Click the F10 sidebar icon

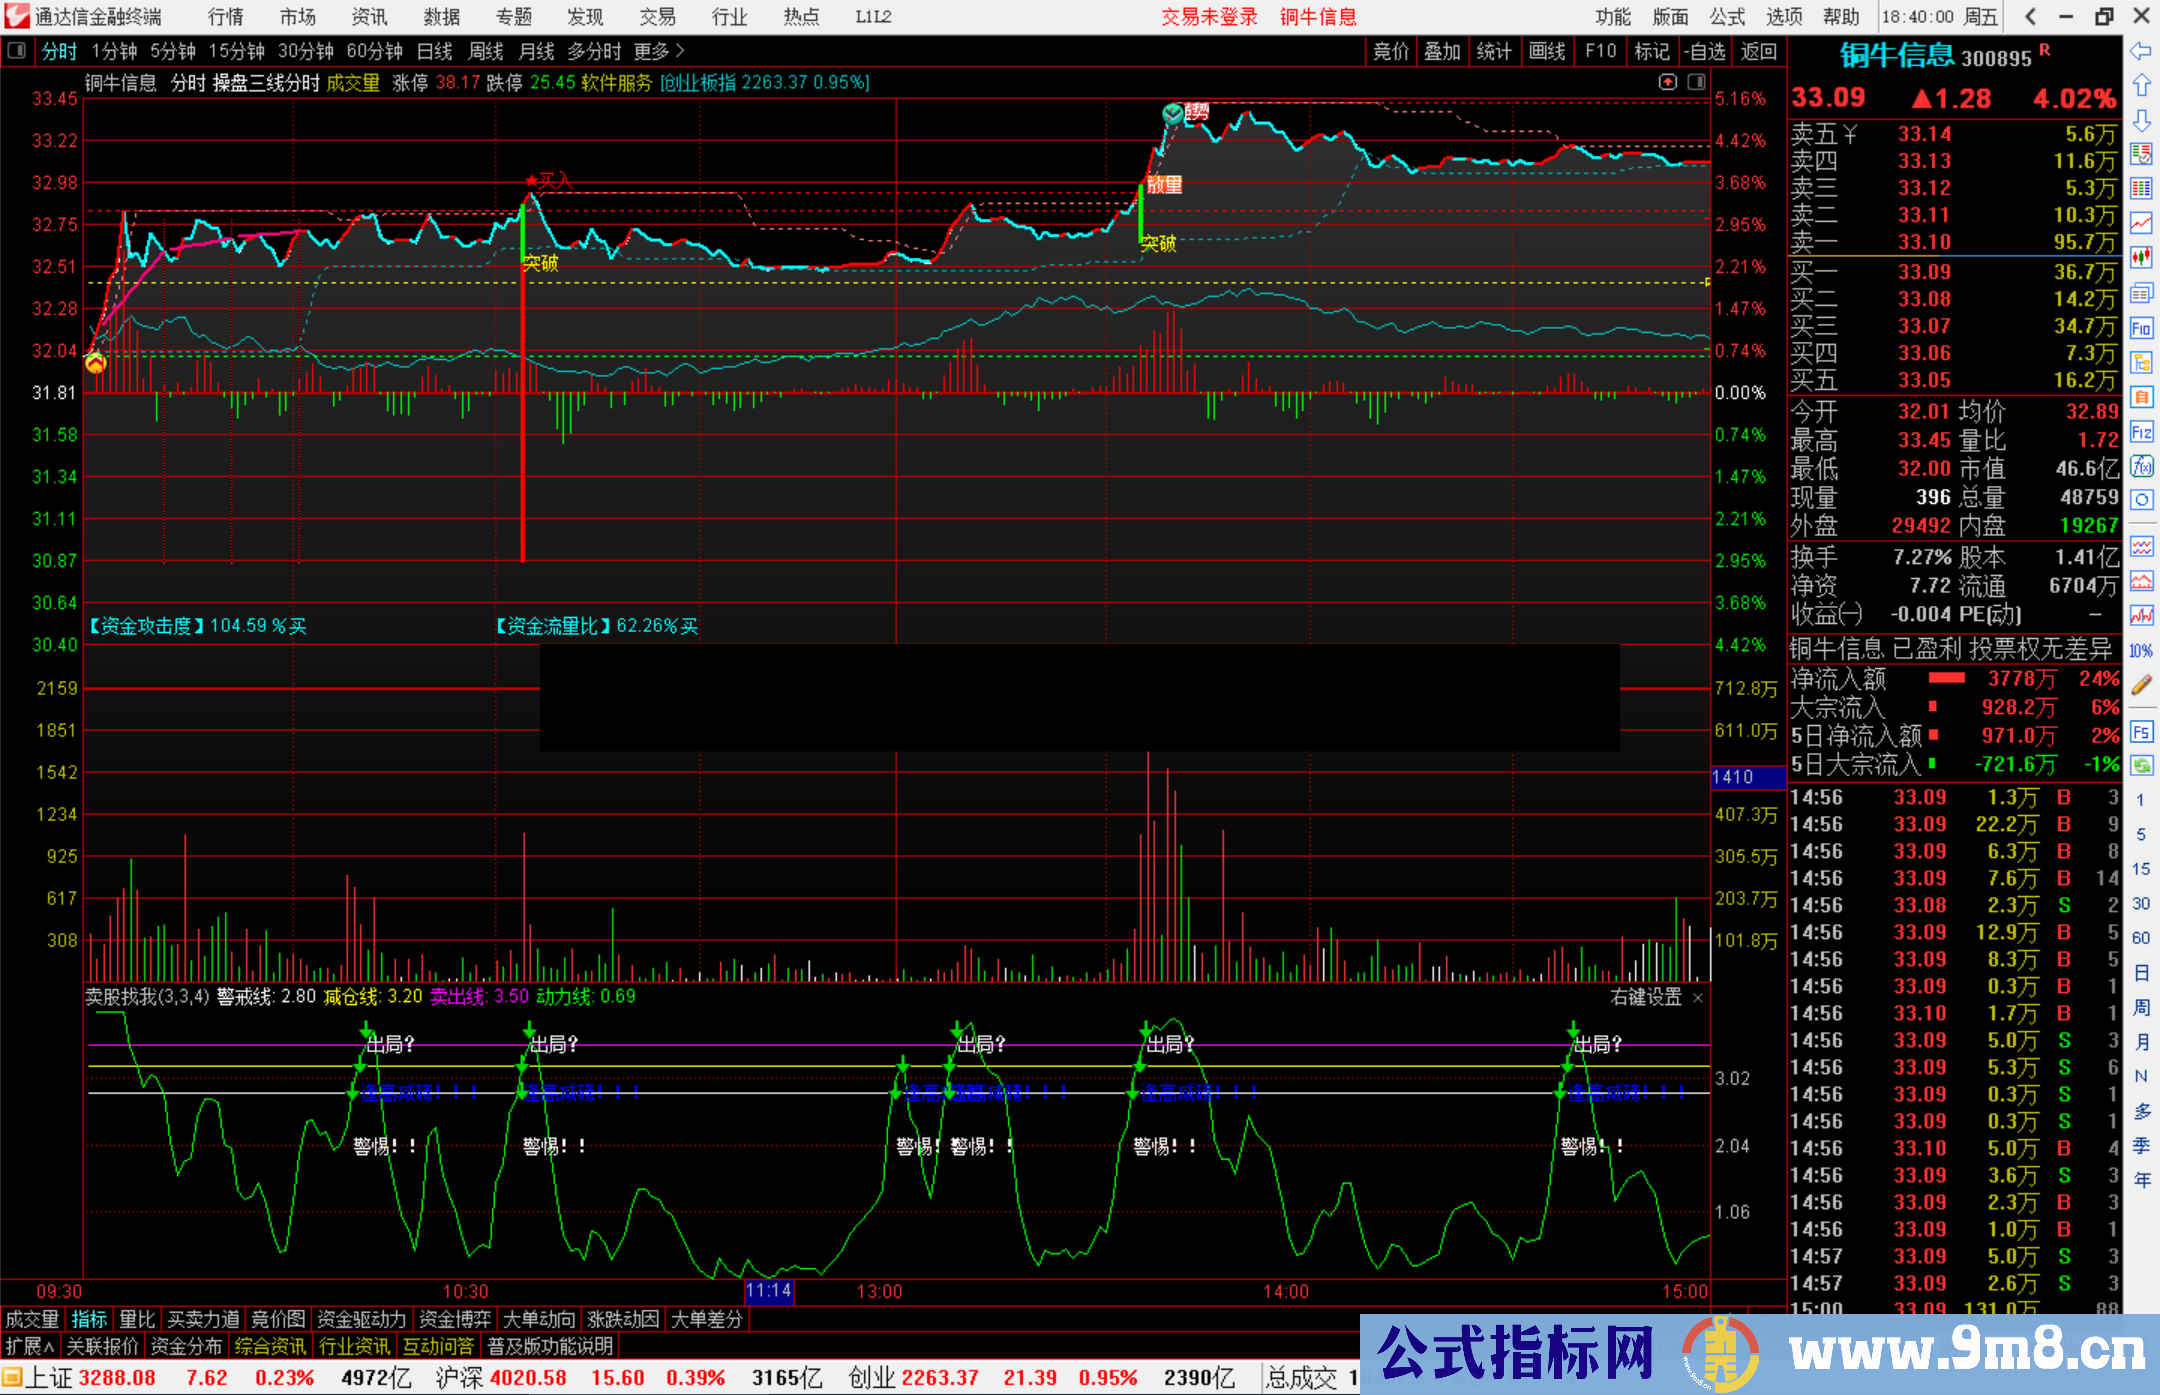pos(2141,328)
